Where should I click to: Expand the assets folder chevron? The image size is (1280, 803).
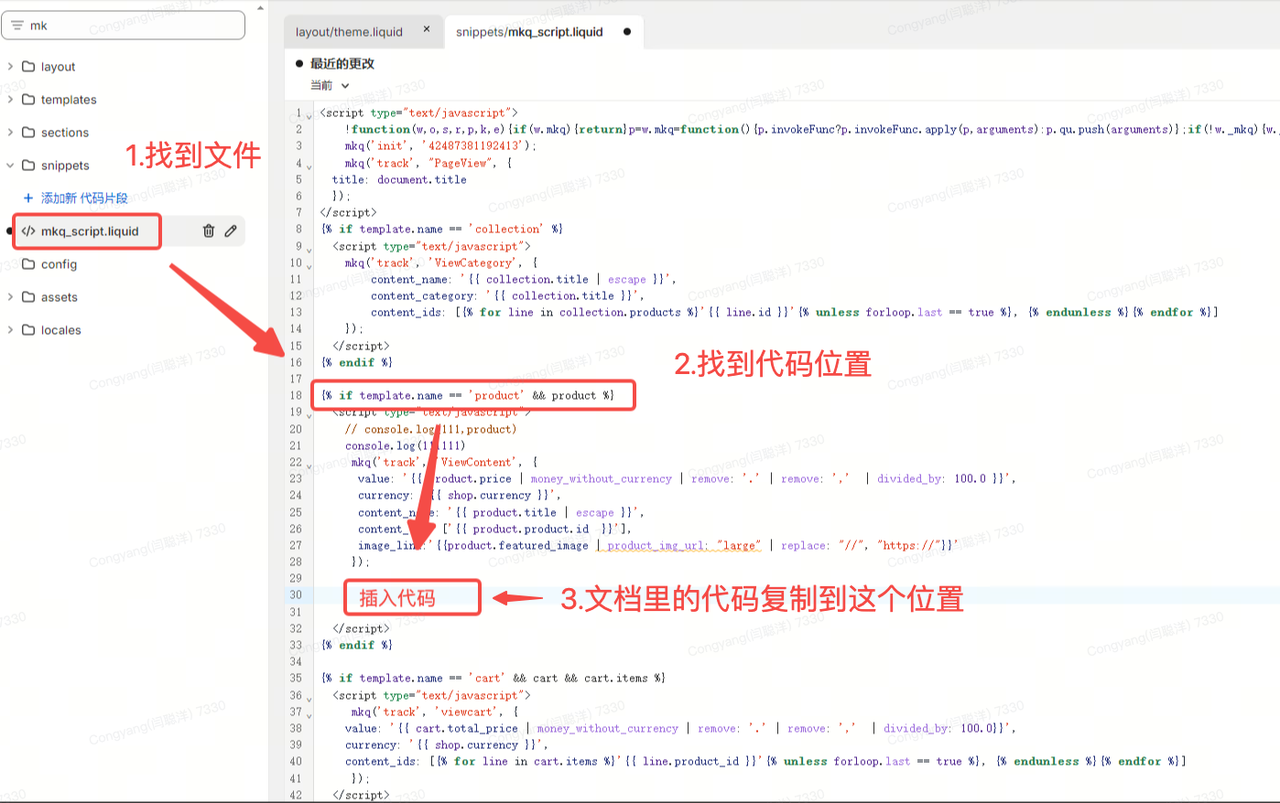click(x=10, y=298)
